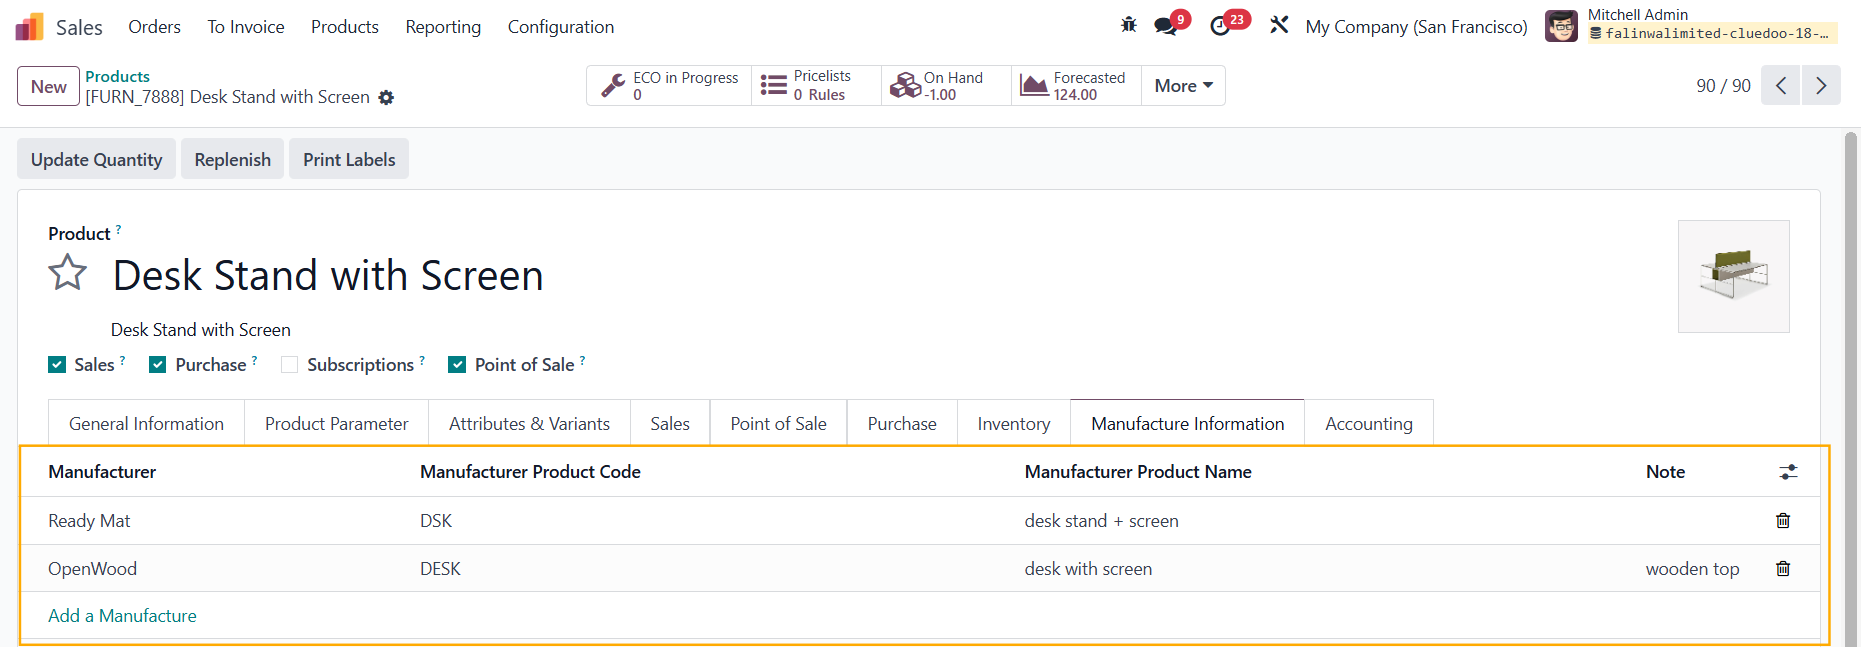The height and width of the screenshot is (647, 1861).
Task: Uncheck the Sales checkbox
Action: point(58,365)
